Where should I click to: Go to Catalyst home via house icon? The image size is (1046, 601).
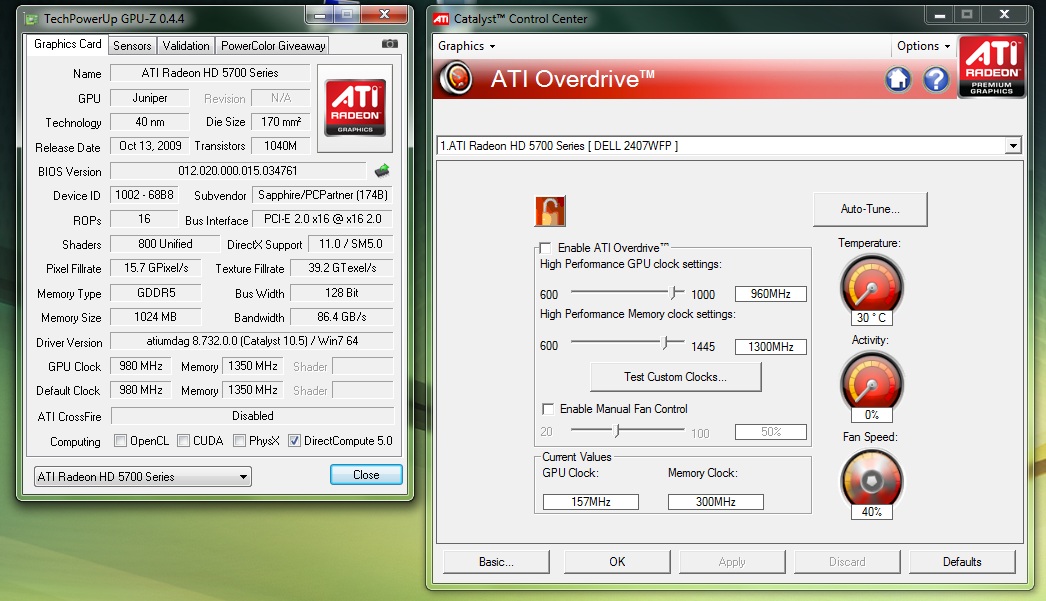click(898, 79)
